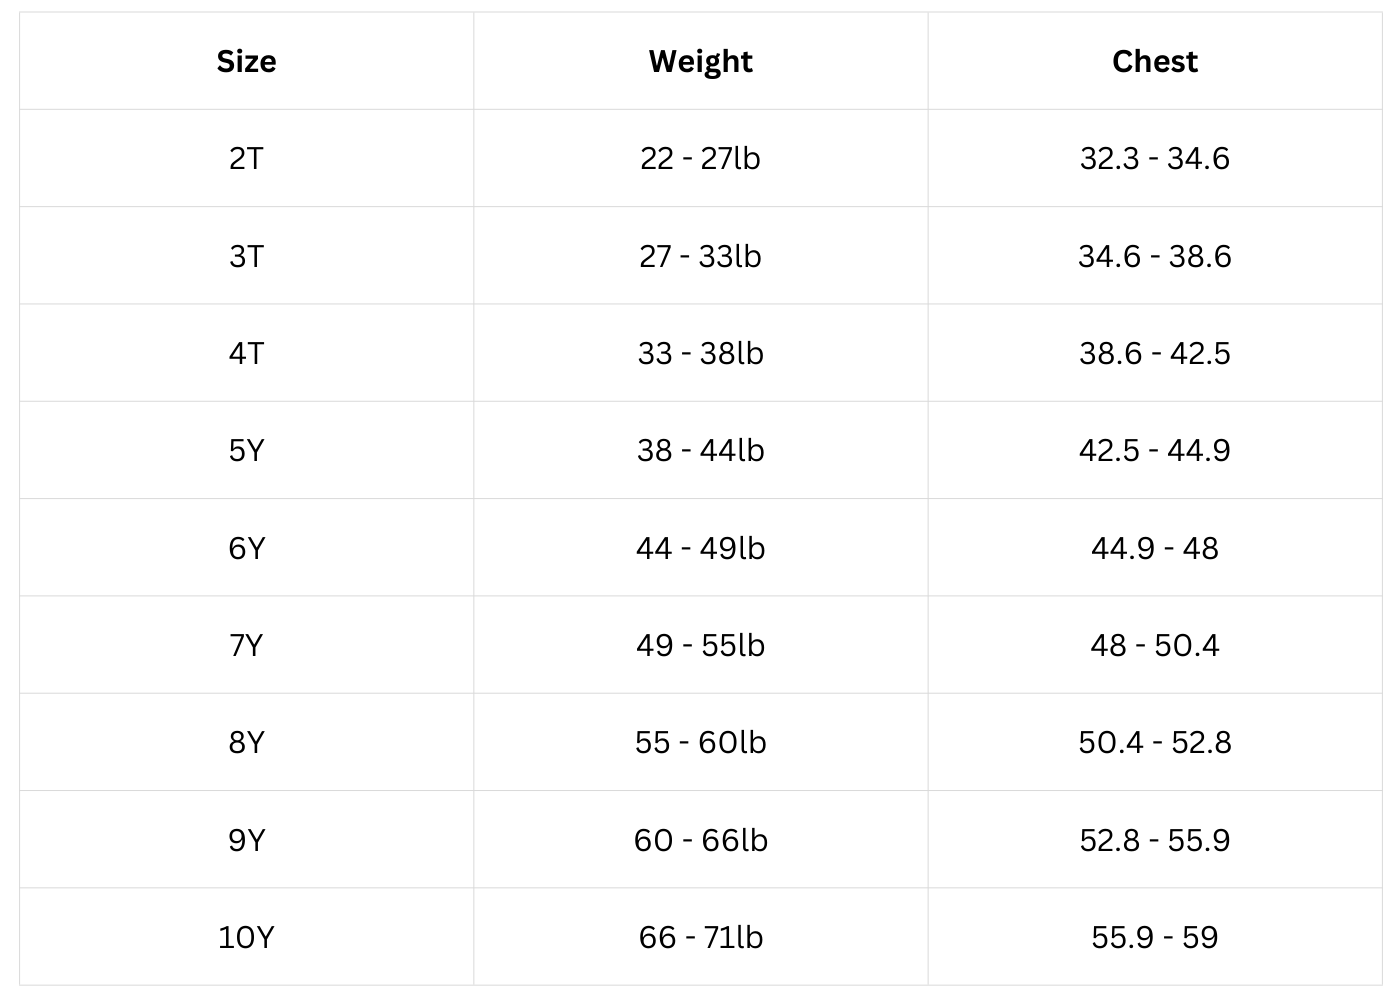Click the 22 - 27lb weight cell
The width and height of the screenshot is (1400, 1000).
point(700,159)
